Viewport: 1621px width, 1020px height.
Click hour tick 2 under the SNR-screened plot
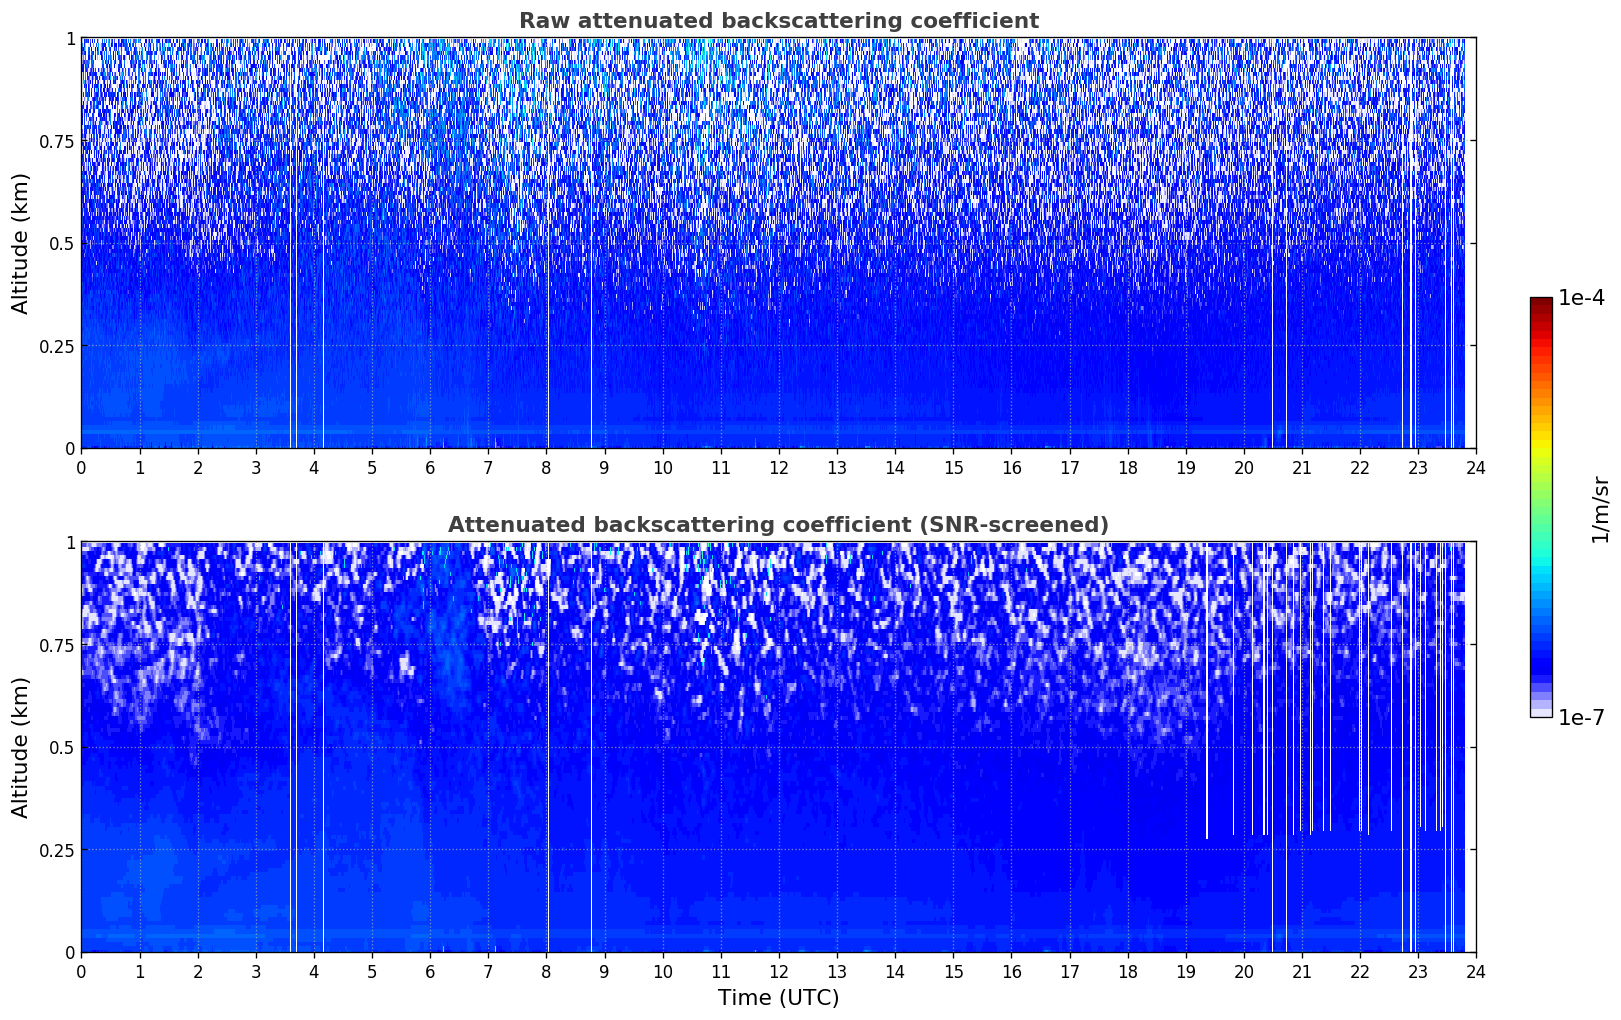[x=197, y=971]
